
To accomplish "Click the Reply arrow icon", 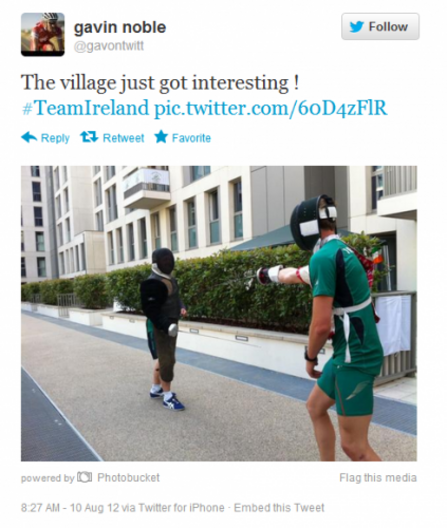I will [x=29, y=137].
